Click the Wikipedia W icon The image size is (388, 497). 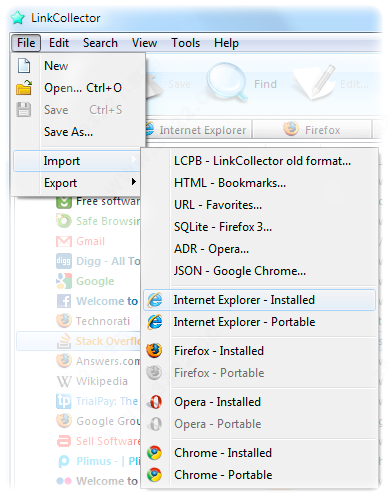64,381
